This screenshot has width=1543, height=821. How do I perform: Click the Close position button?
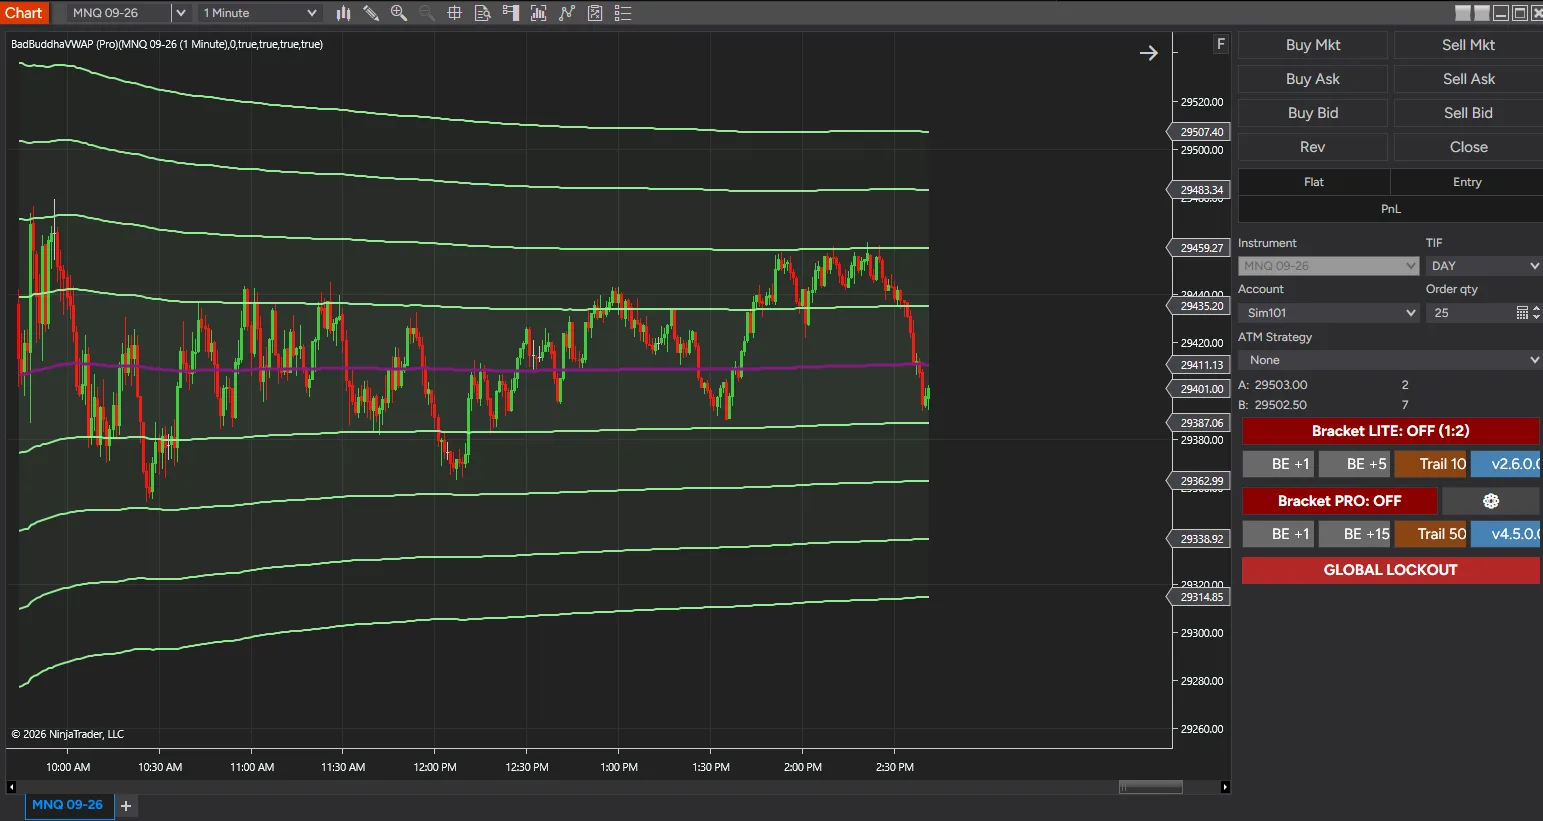point(1468,147)
